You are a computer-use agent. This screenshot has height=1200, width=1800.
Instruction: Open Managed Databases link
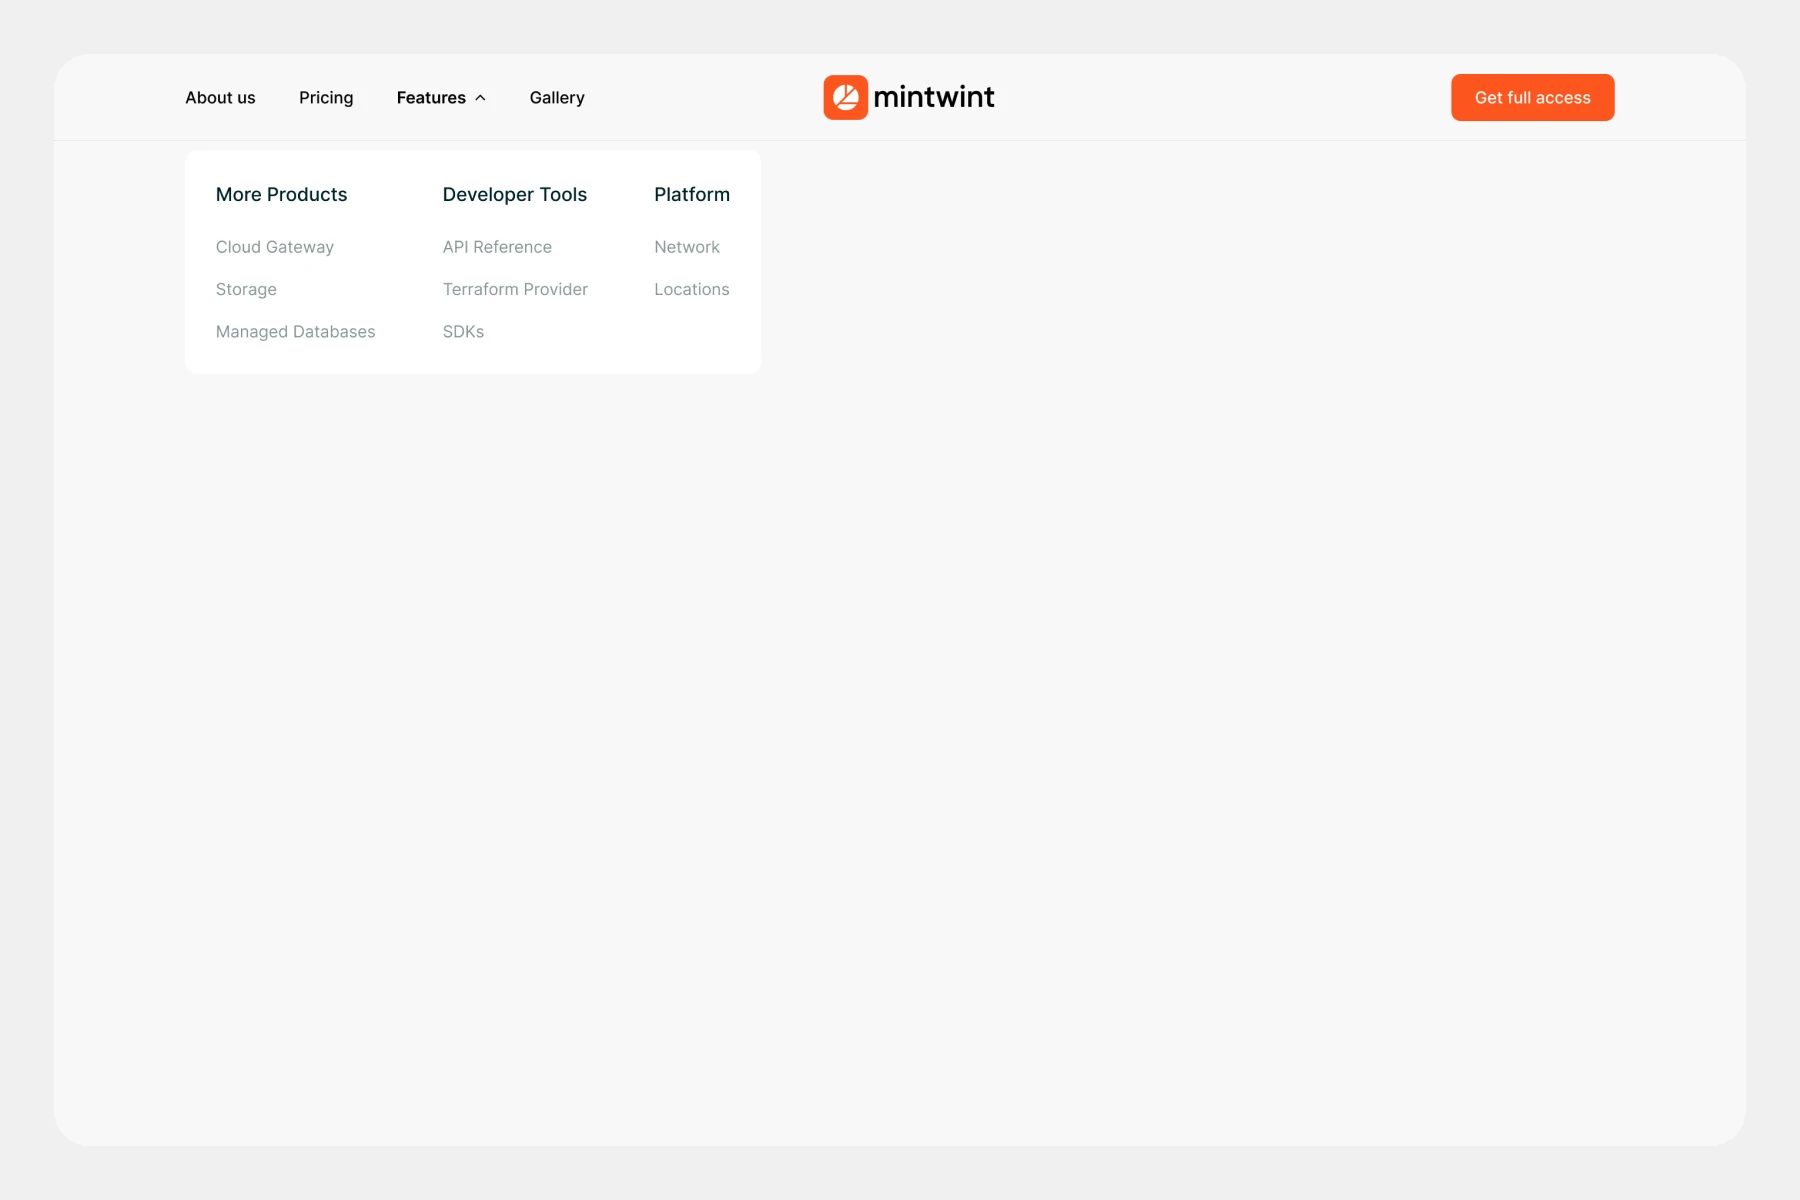[295, 332]
